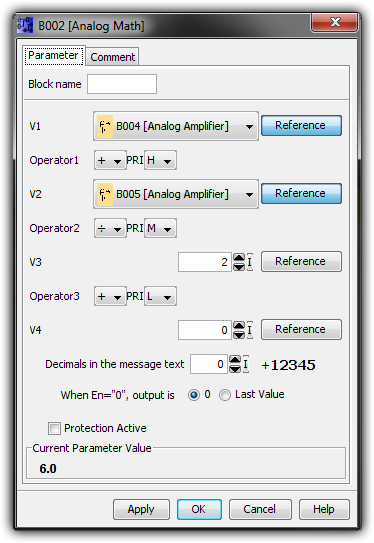Click the B005 Analog Amplifier block icon
The image size is (374, 543).
click(x=105, y=194)
